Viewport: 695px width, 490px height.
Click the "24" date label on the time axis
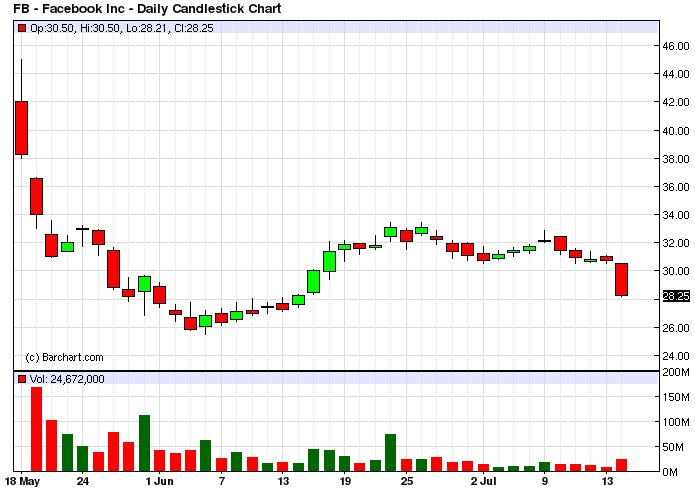[x=82, y=482]
